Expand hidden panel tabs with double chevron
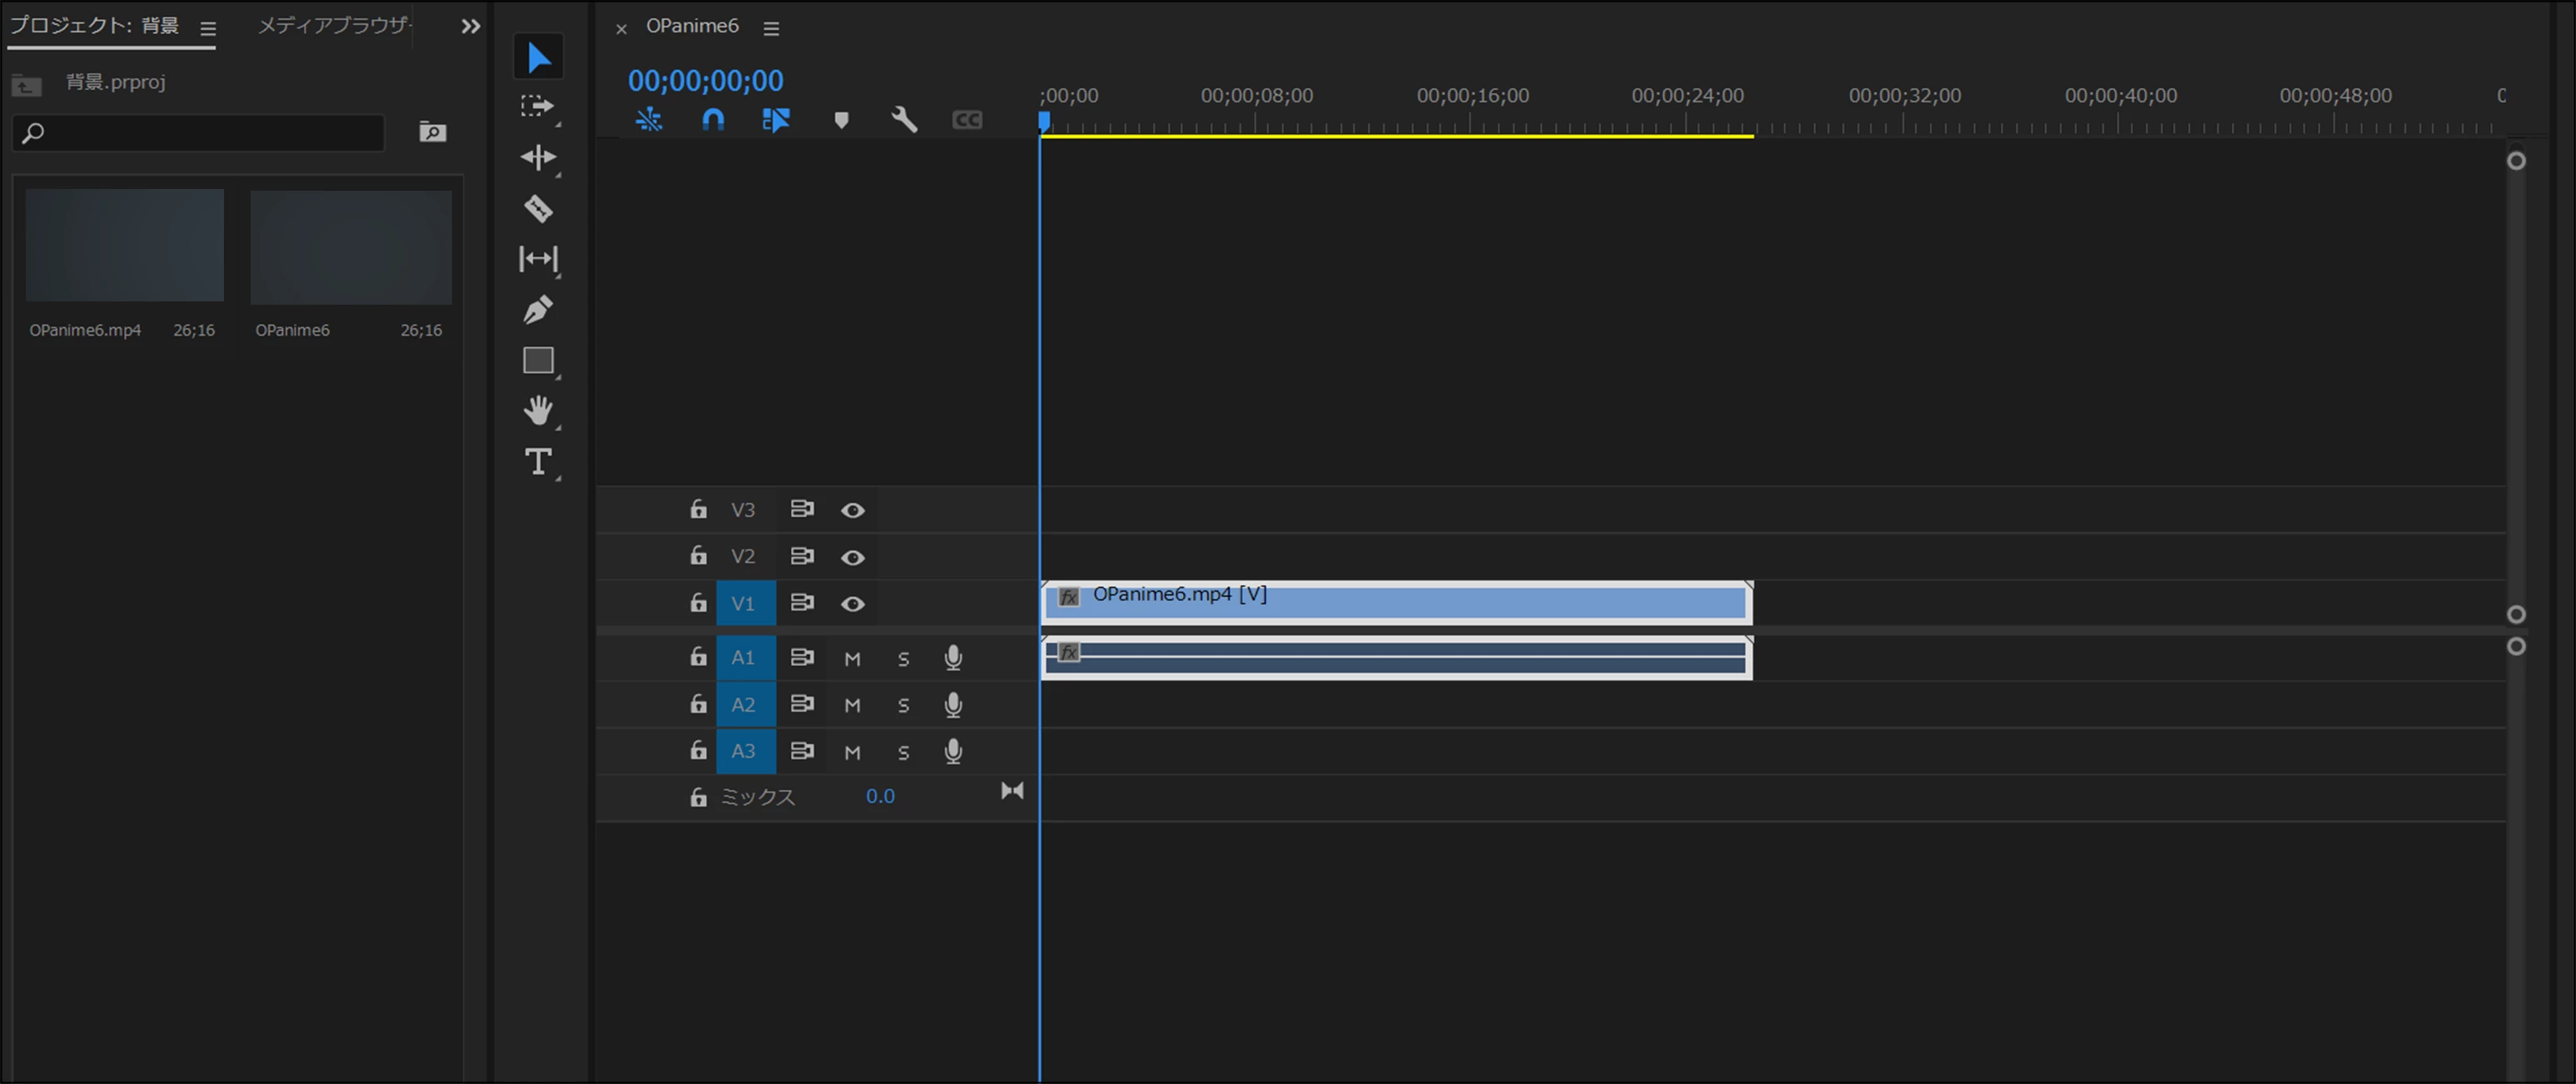This screenshot has width=2576, height=1084. tap(470, 27)
